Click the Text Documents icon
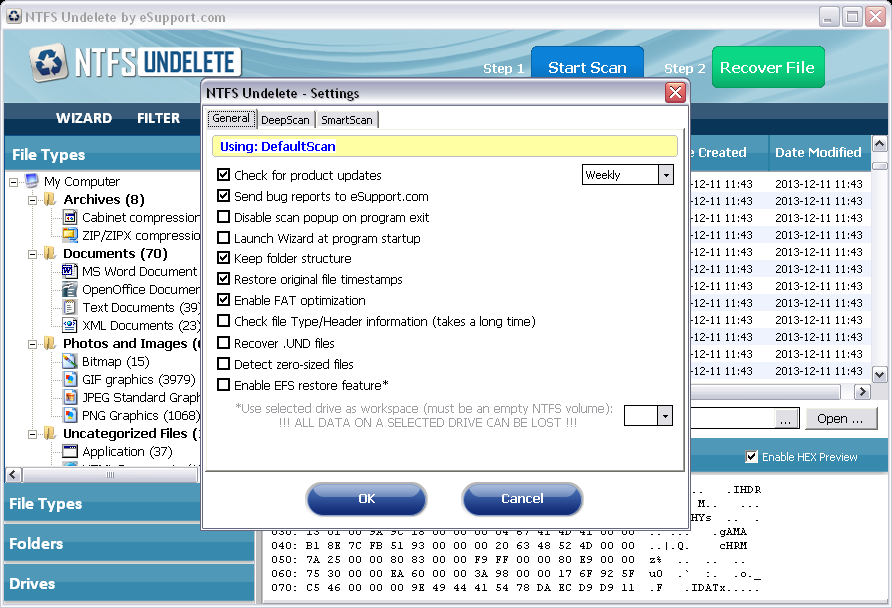Viewport: 892px width, 608px height. (x=70, y=307)
